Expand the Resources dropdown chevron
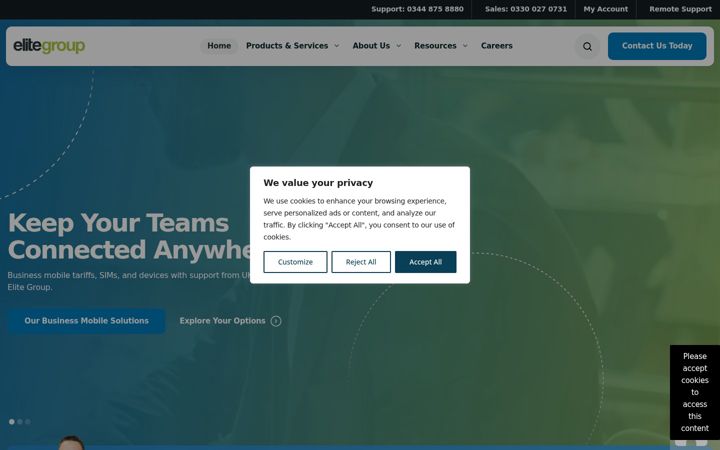 tap(465, 46)
